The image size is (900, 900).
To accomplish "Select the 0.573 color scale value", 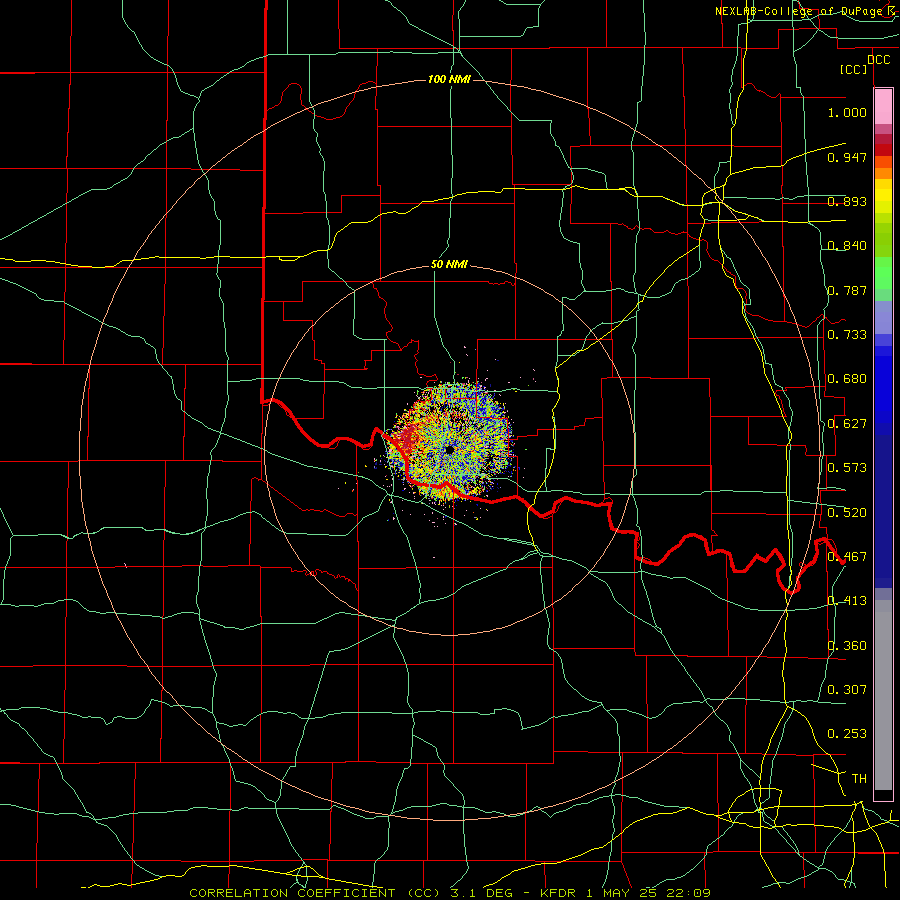I will pyautogui.click(x=847, y=468).
